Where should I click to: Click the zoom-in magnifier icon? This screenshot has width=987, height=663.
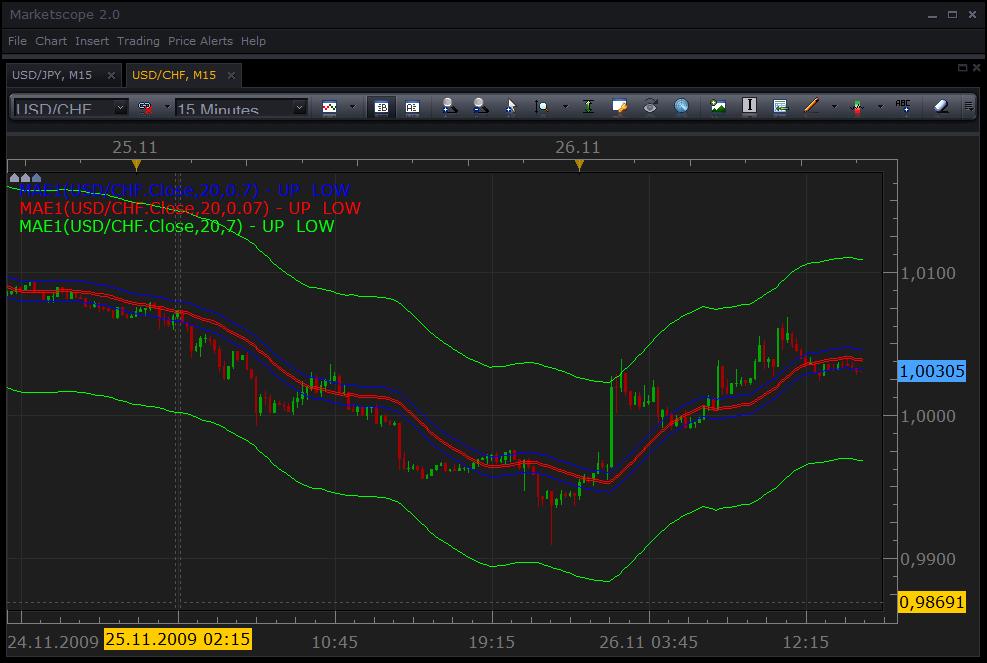(449, 106)
